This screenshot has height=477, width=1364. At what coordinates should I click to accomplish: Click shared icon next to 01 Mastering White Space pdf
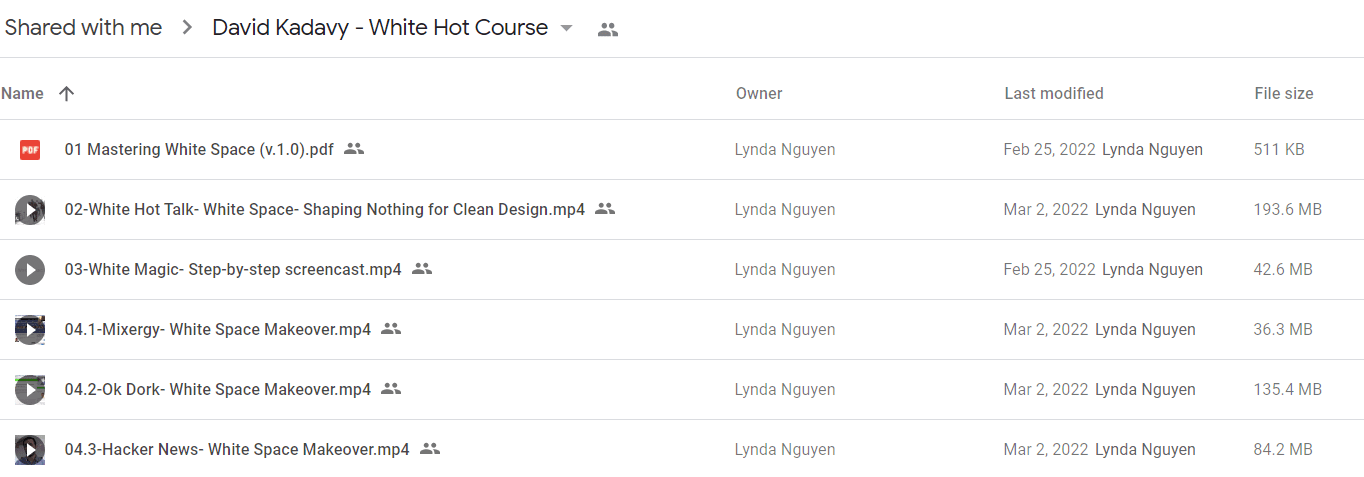tap(354, 149)
